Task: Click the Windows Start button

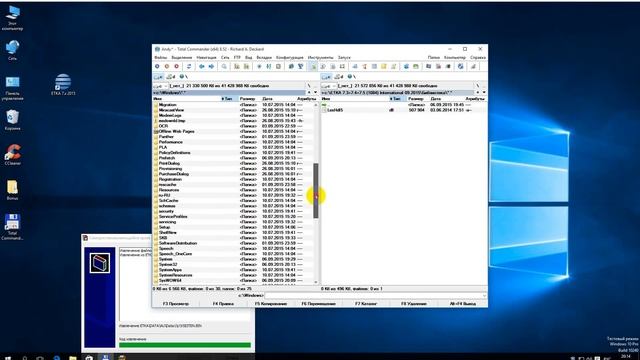Action: pos(8,358)
